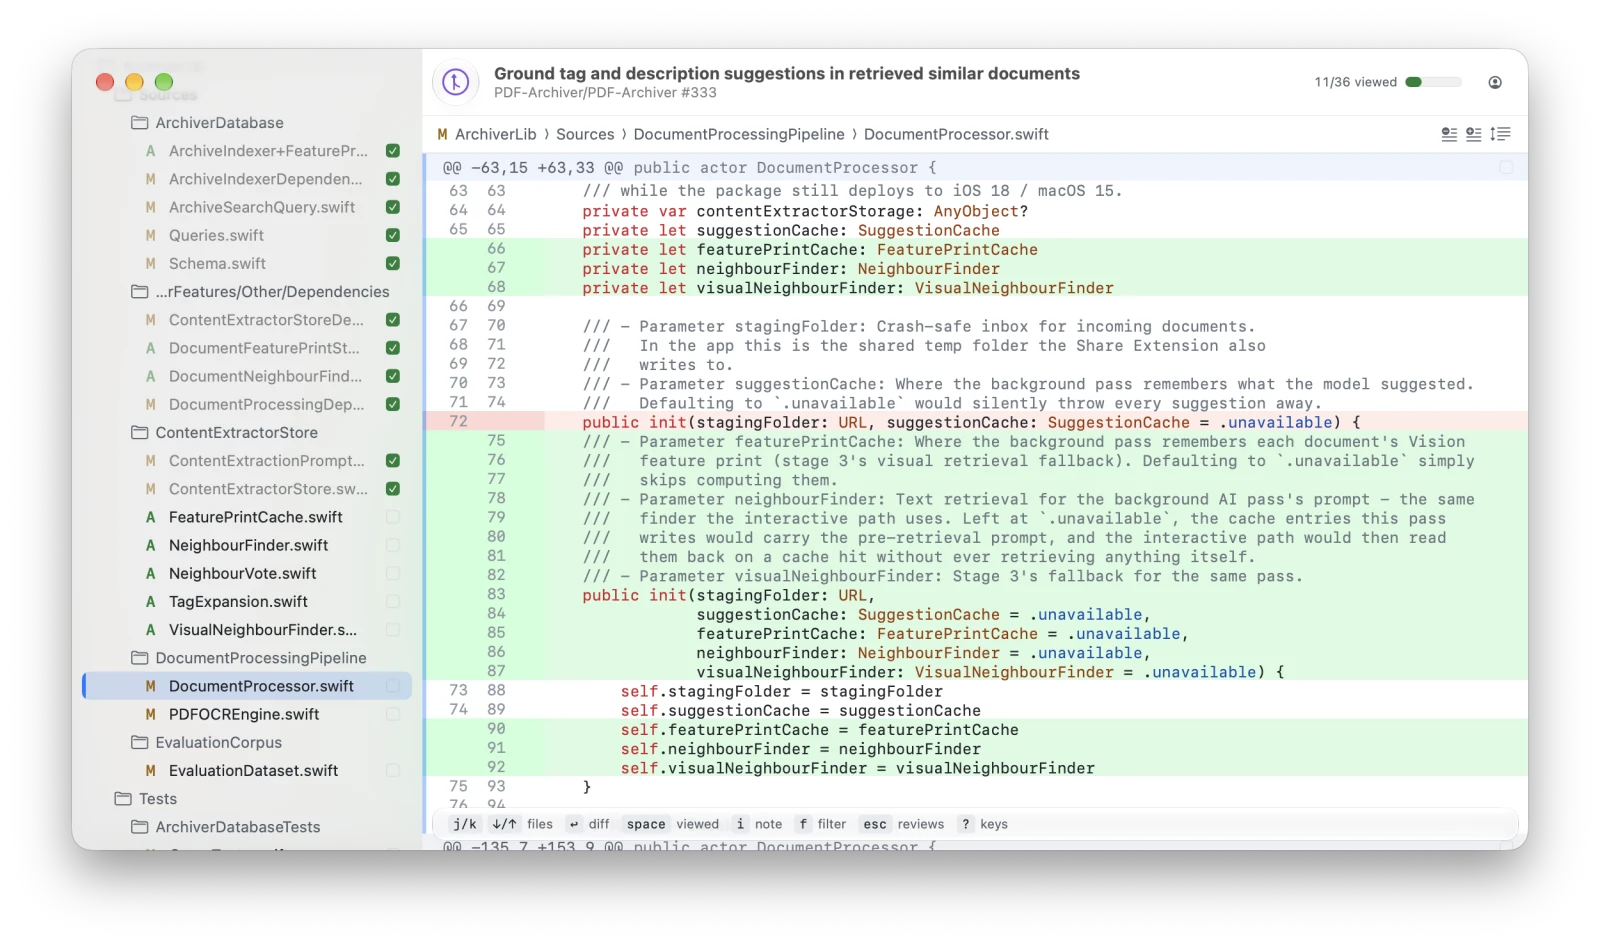The height and width of the screenshot is (945, 1600).
Task: Click the DocumentProcessingPipeline folder icon
Action: 140,658
